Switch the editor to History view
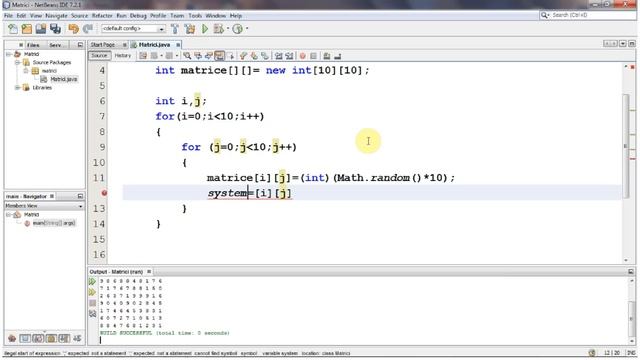640x360 pixels. pos(123,56)
